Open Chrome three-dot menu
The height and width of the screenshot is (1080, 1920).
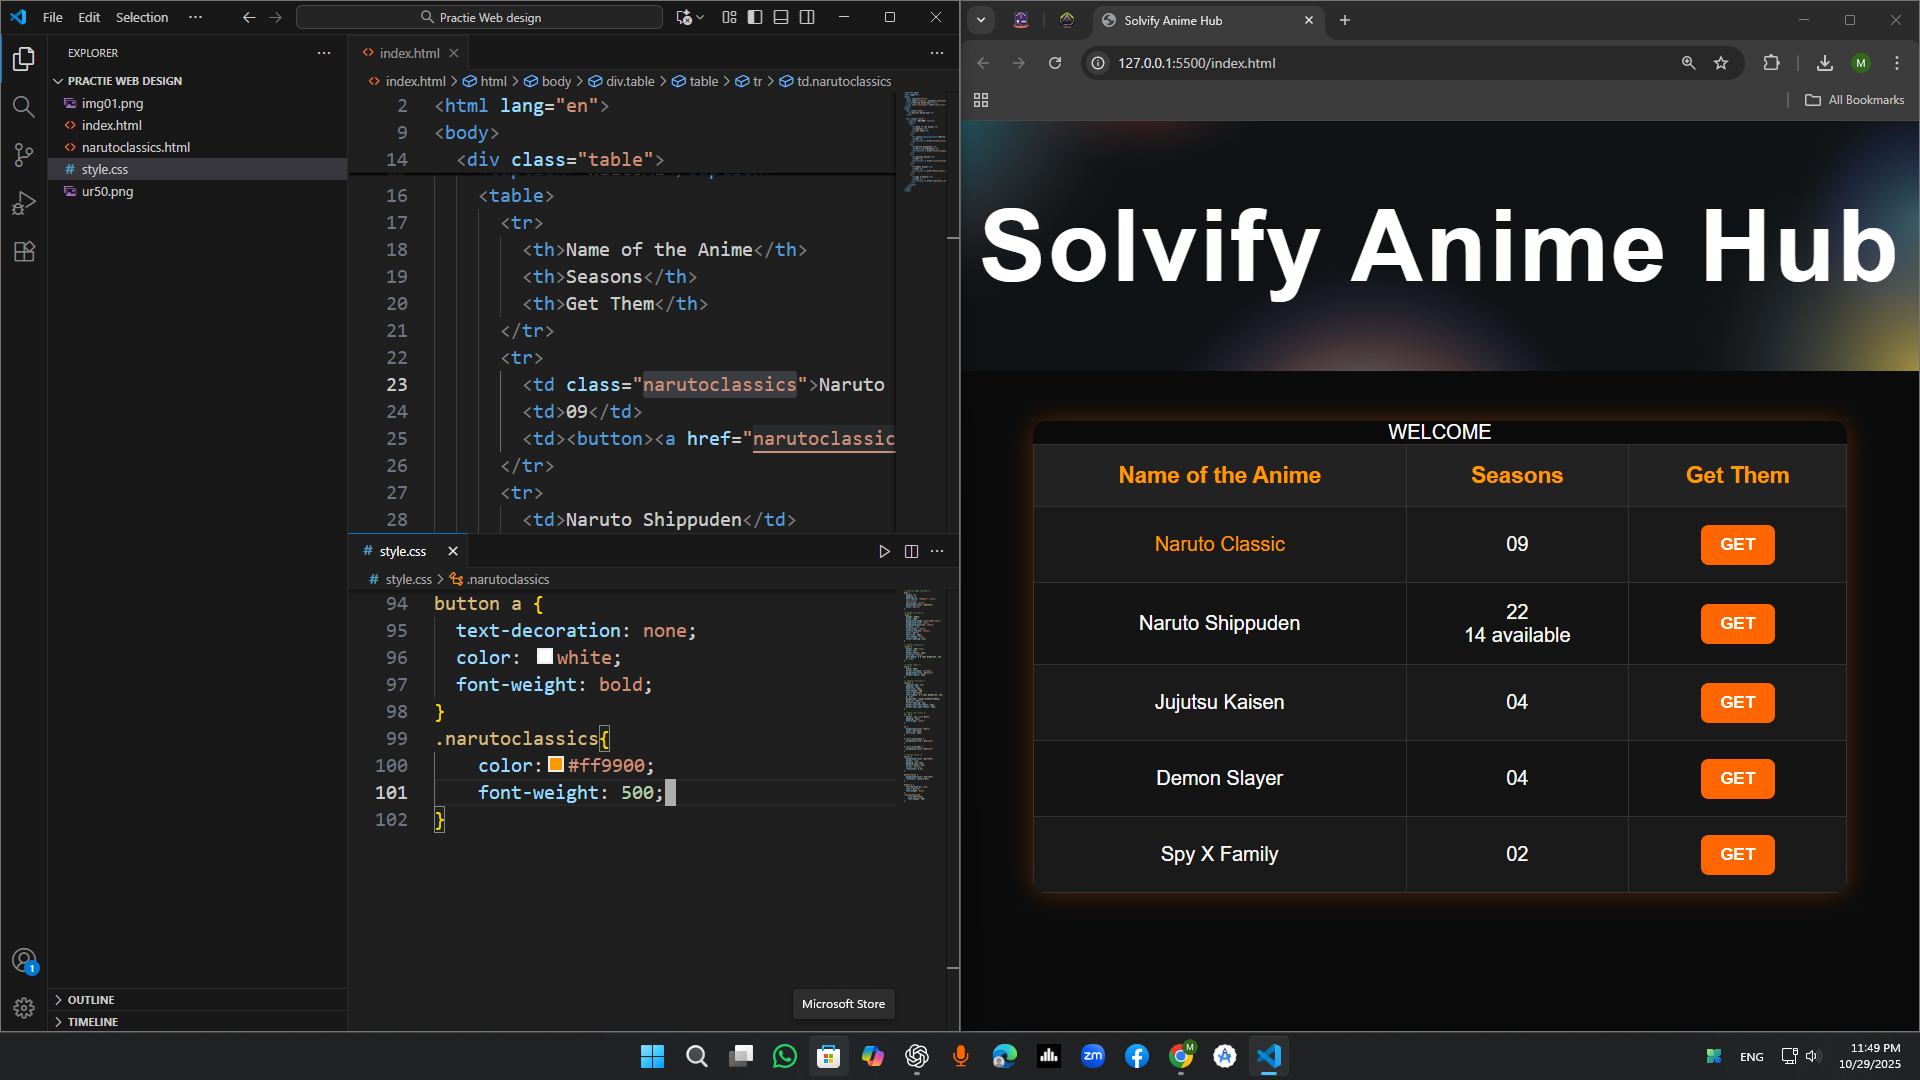[x=1897, y=63]
